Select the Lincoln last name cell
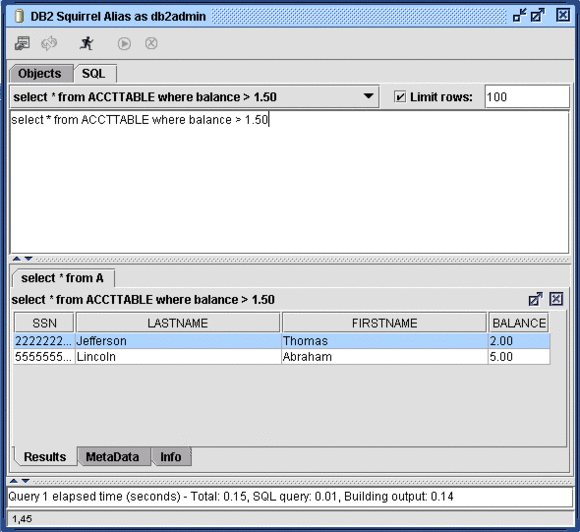This screenshot has height=532, width=580. [x=178, y=357]
